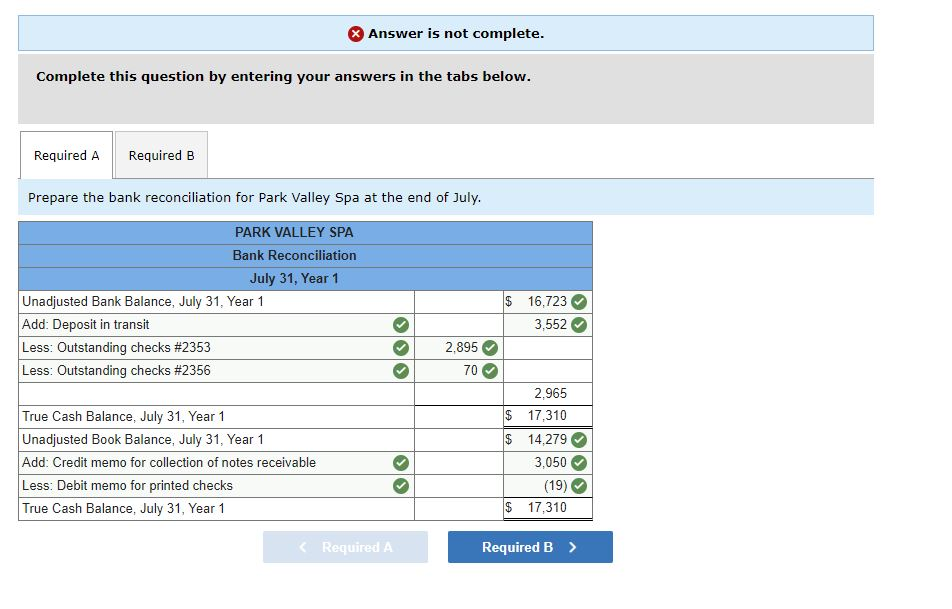Click green checkmark next to 70 amount

(490, 370)
